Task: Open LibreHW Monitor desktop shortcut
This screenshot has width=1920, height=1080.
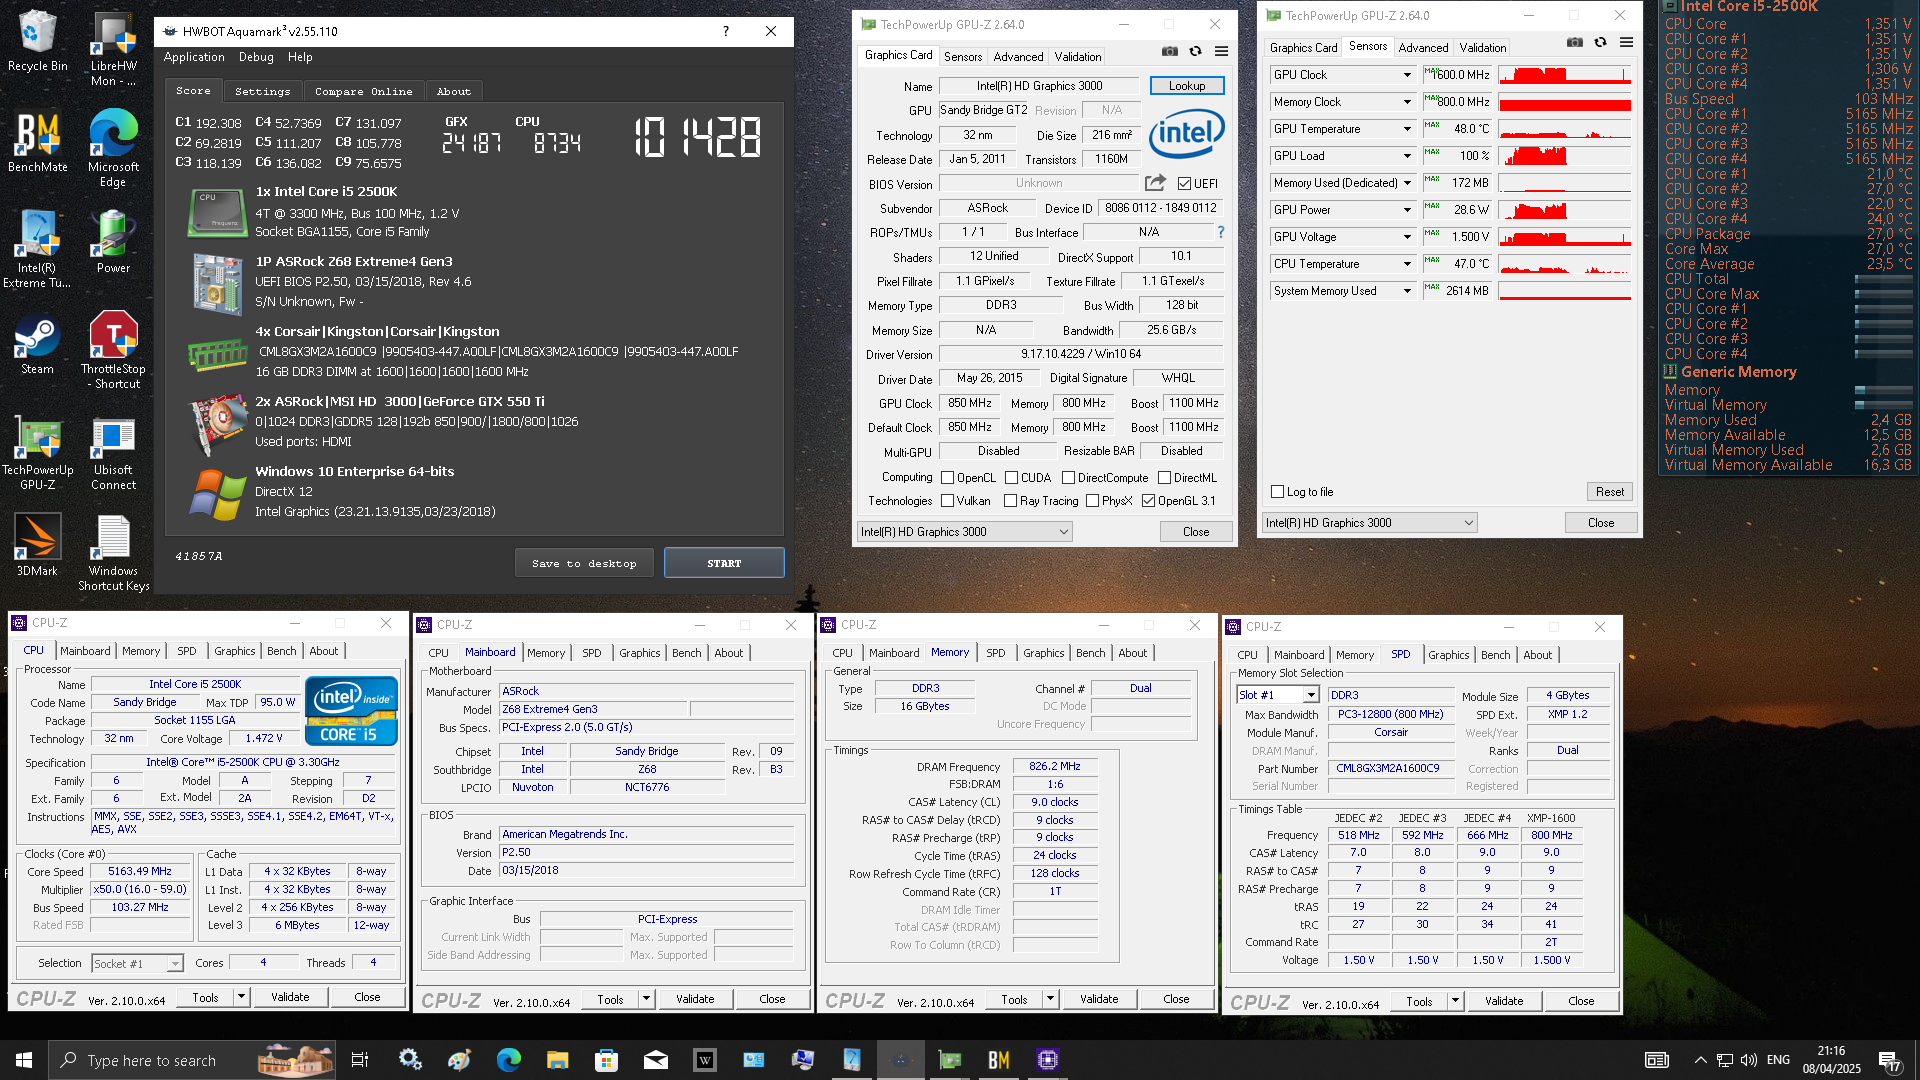Action: [x=113, y=49]
